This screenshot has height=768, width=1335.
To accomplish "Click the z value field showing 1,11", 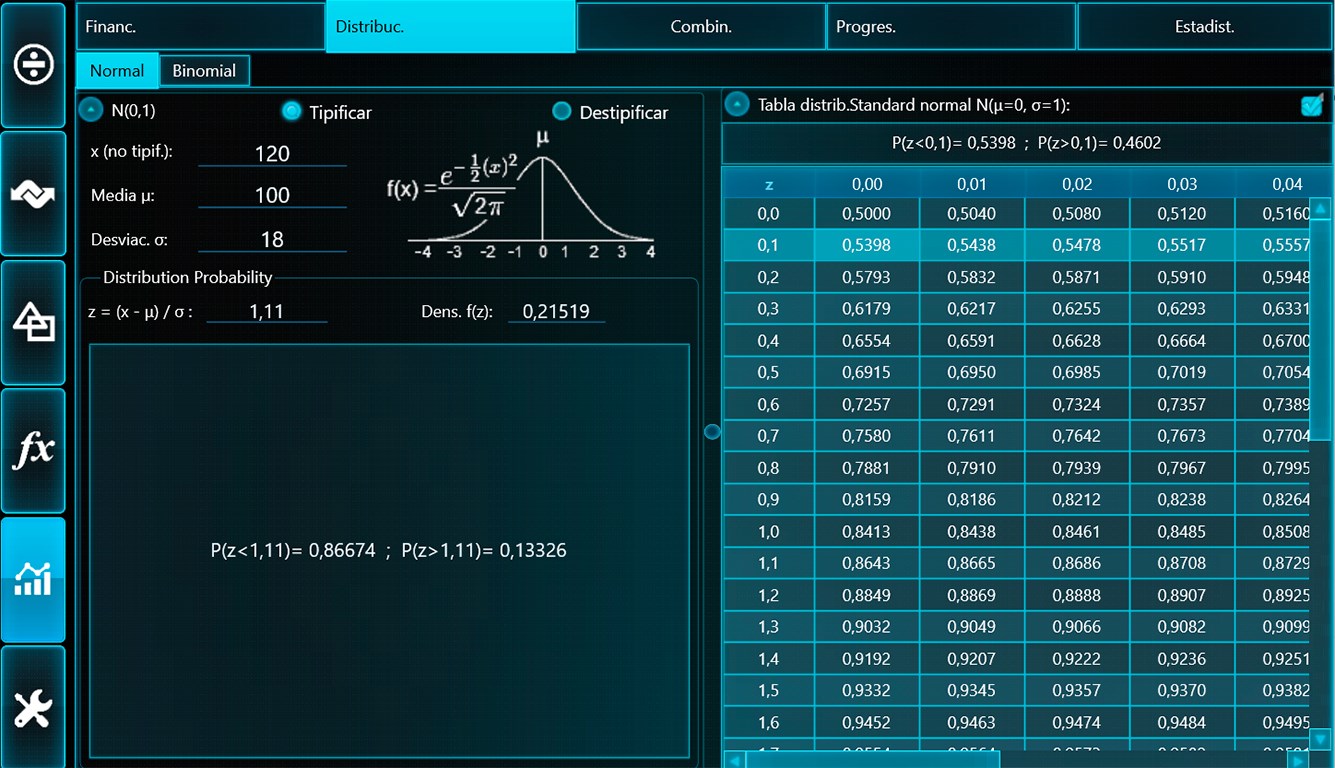I will [267, 311].
